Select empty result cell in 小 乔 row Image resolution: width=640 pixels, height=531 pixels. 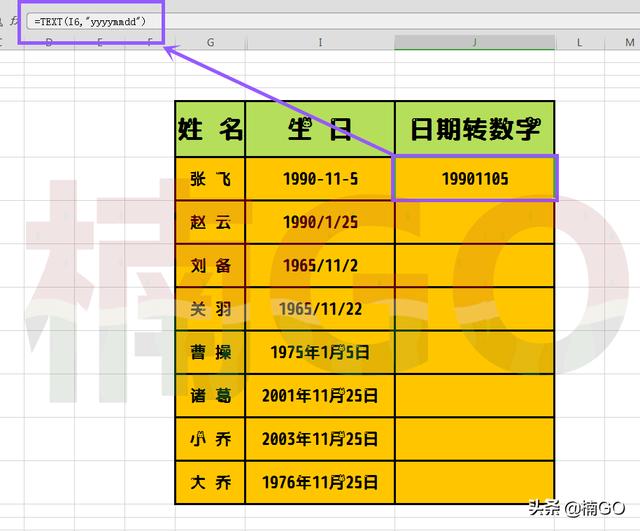pyautogui.click(x=474, y=439)
